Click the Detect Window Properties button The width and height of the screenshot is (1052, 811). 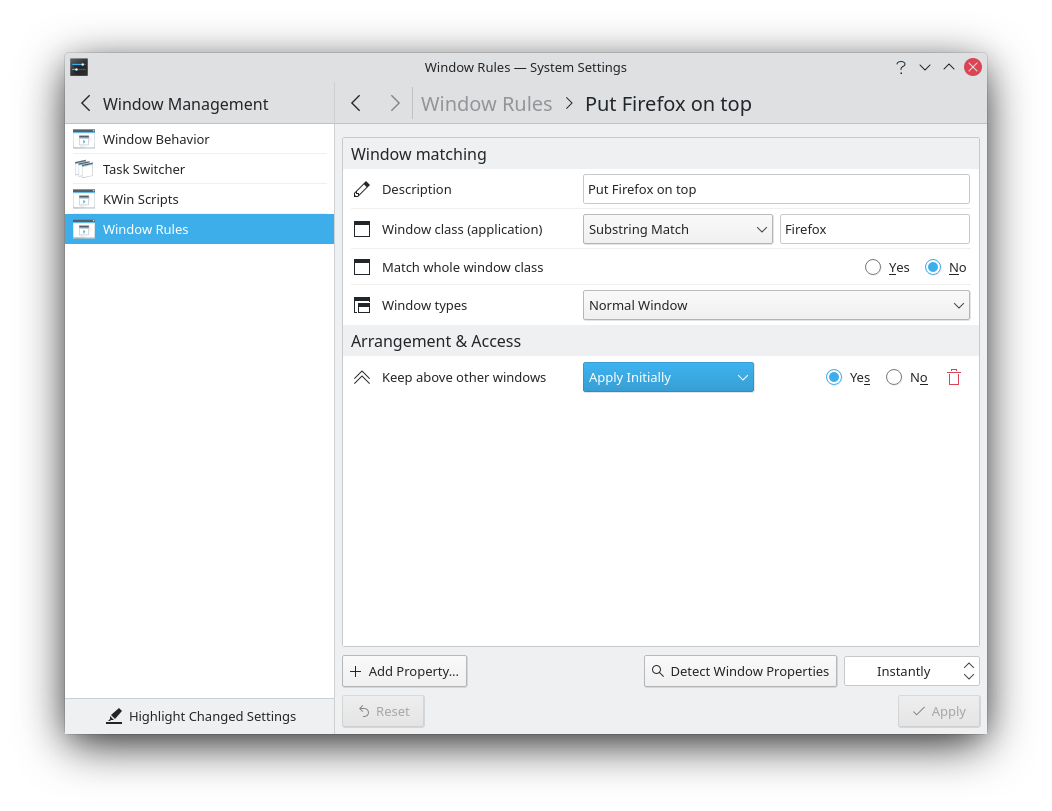click(x=741, y=671)
